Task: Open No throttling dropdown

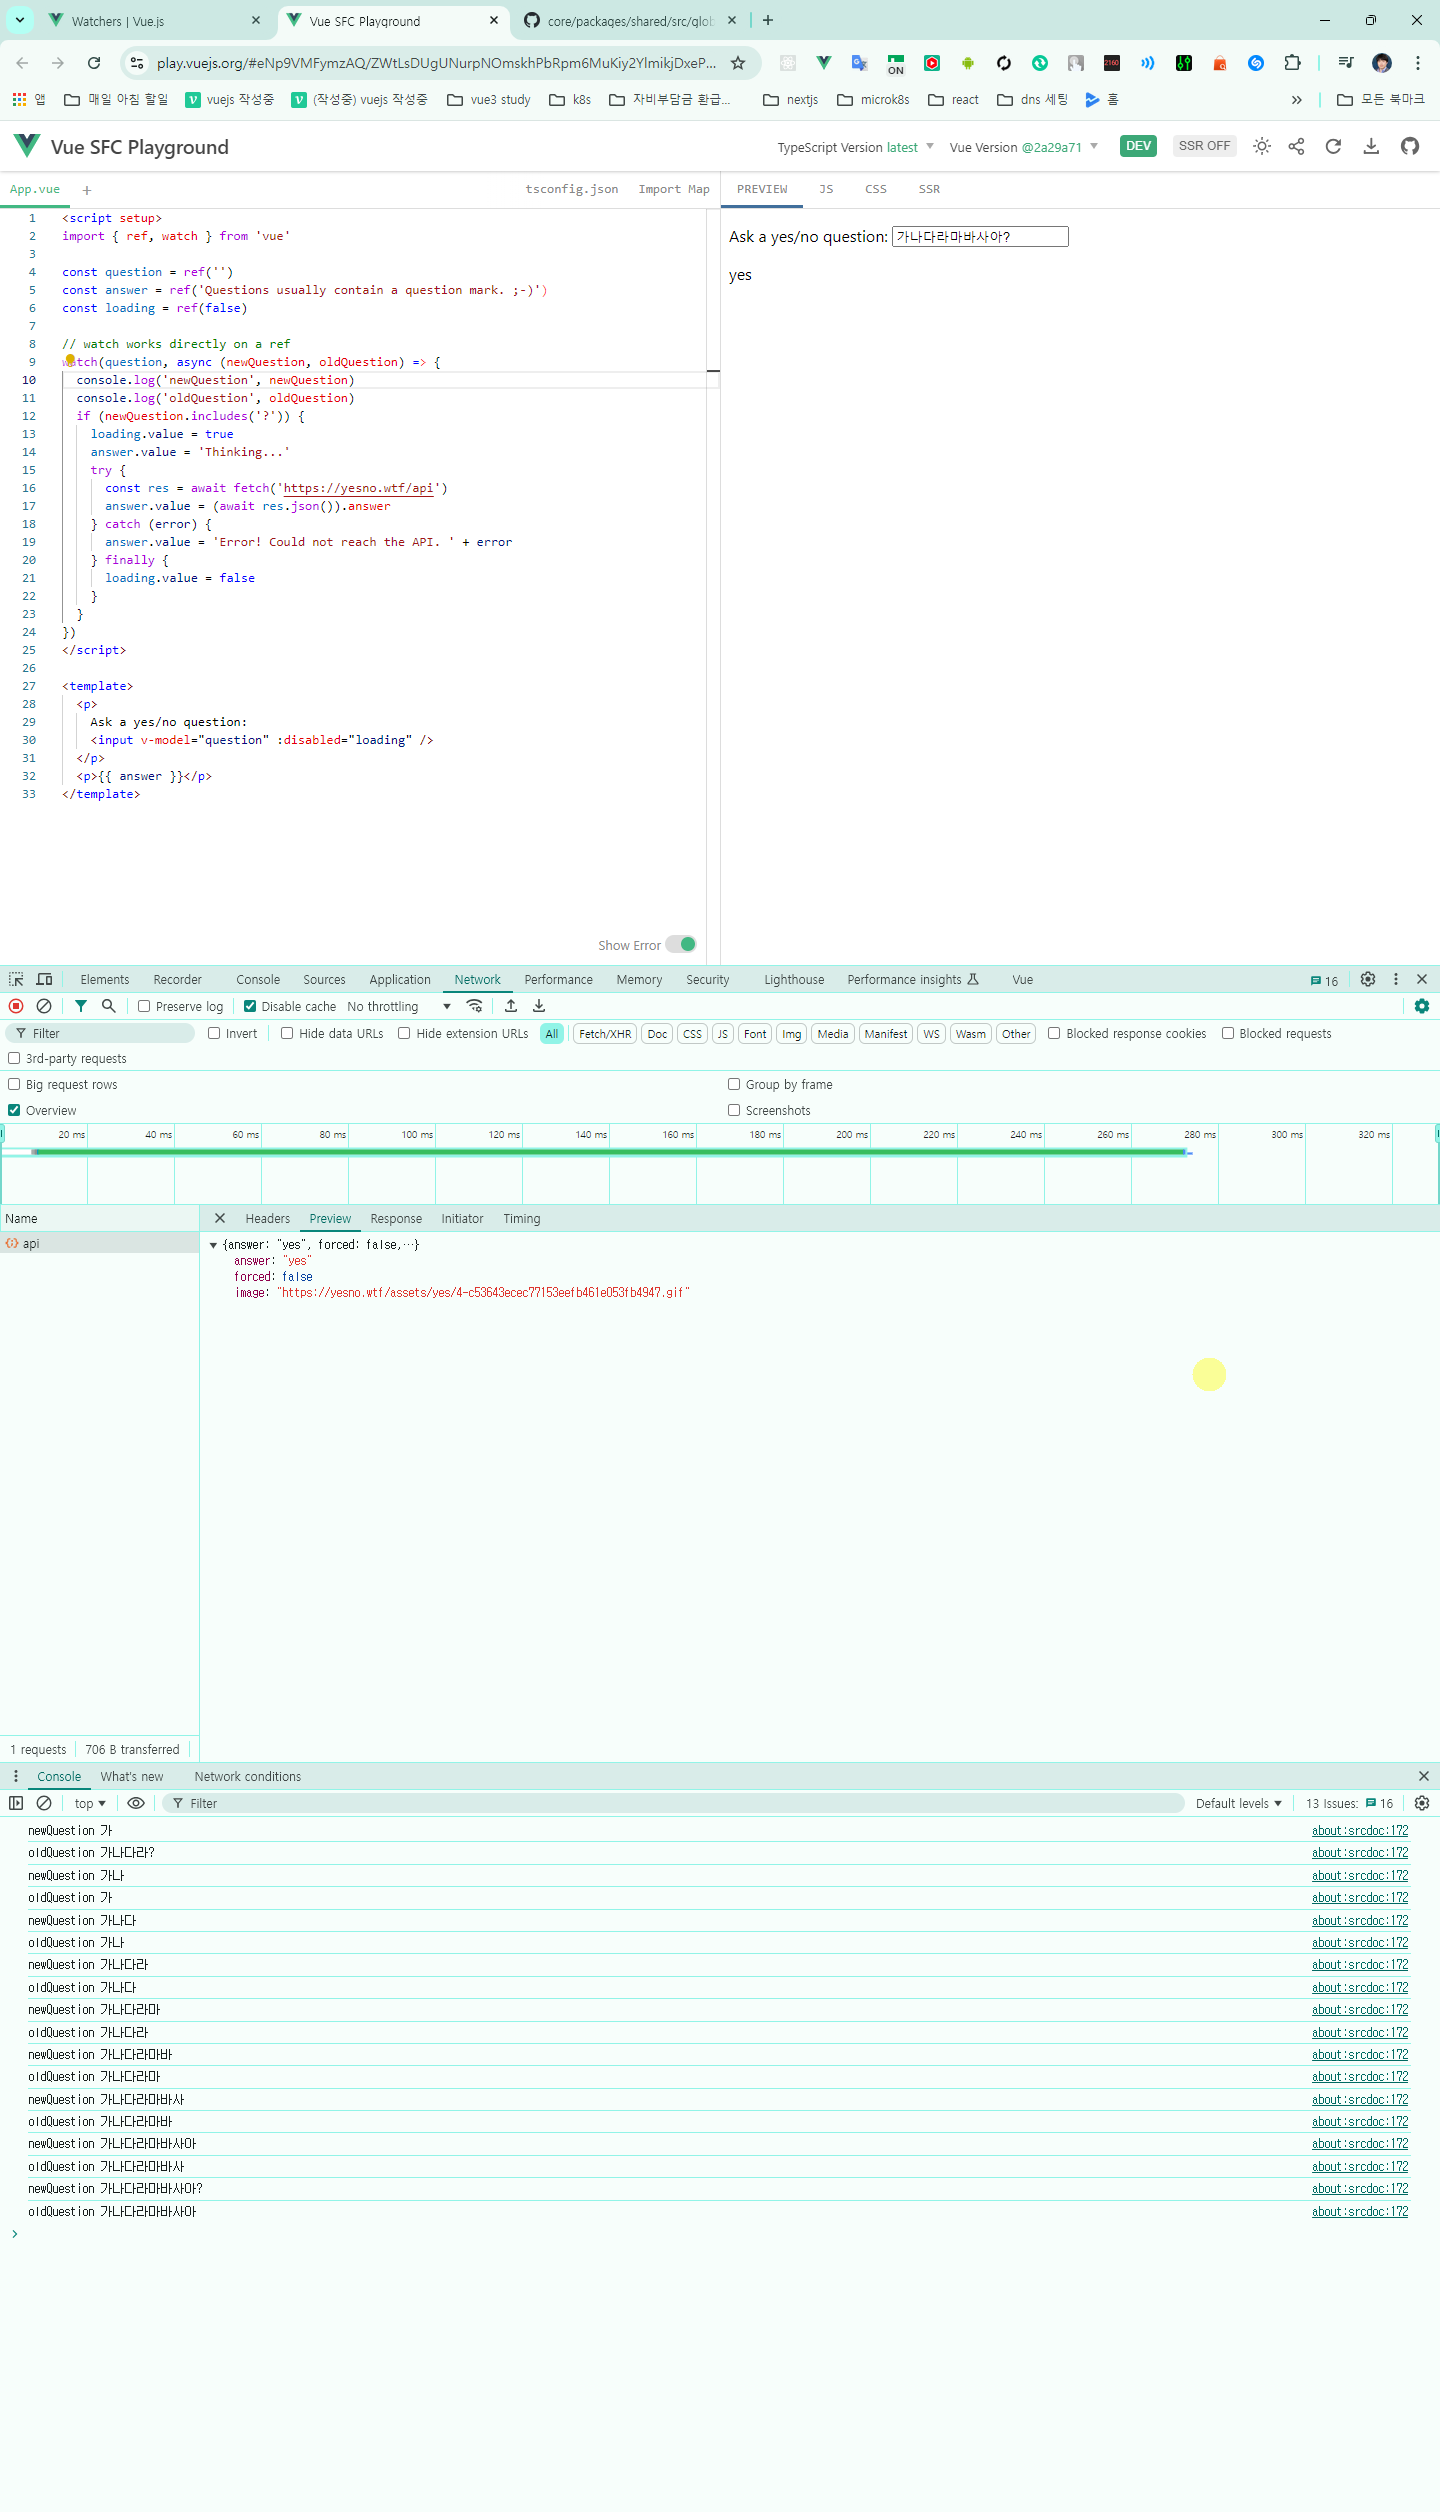Action: (399, 1006)
